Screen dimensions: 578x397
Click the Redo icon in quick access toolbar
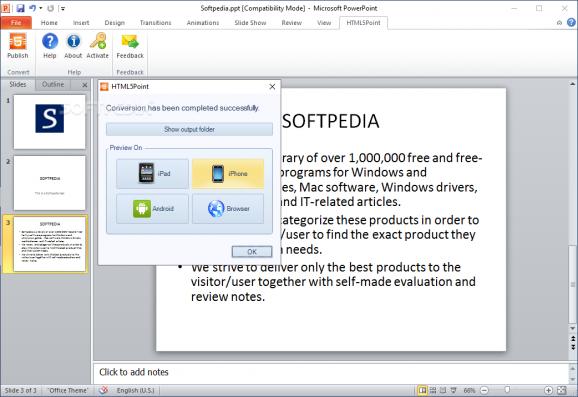51,8
